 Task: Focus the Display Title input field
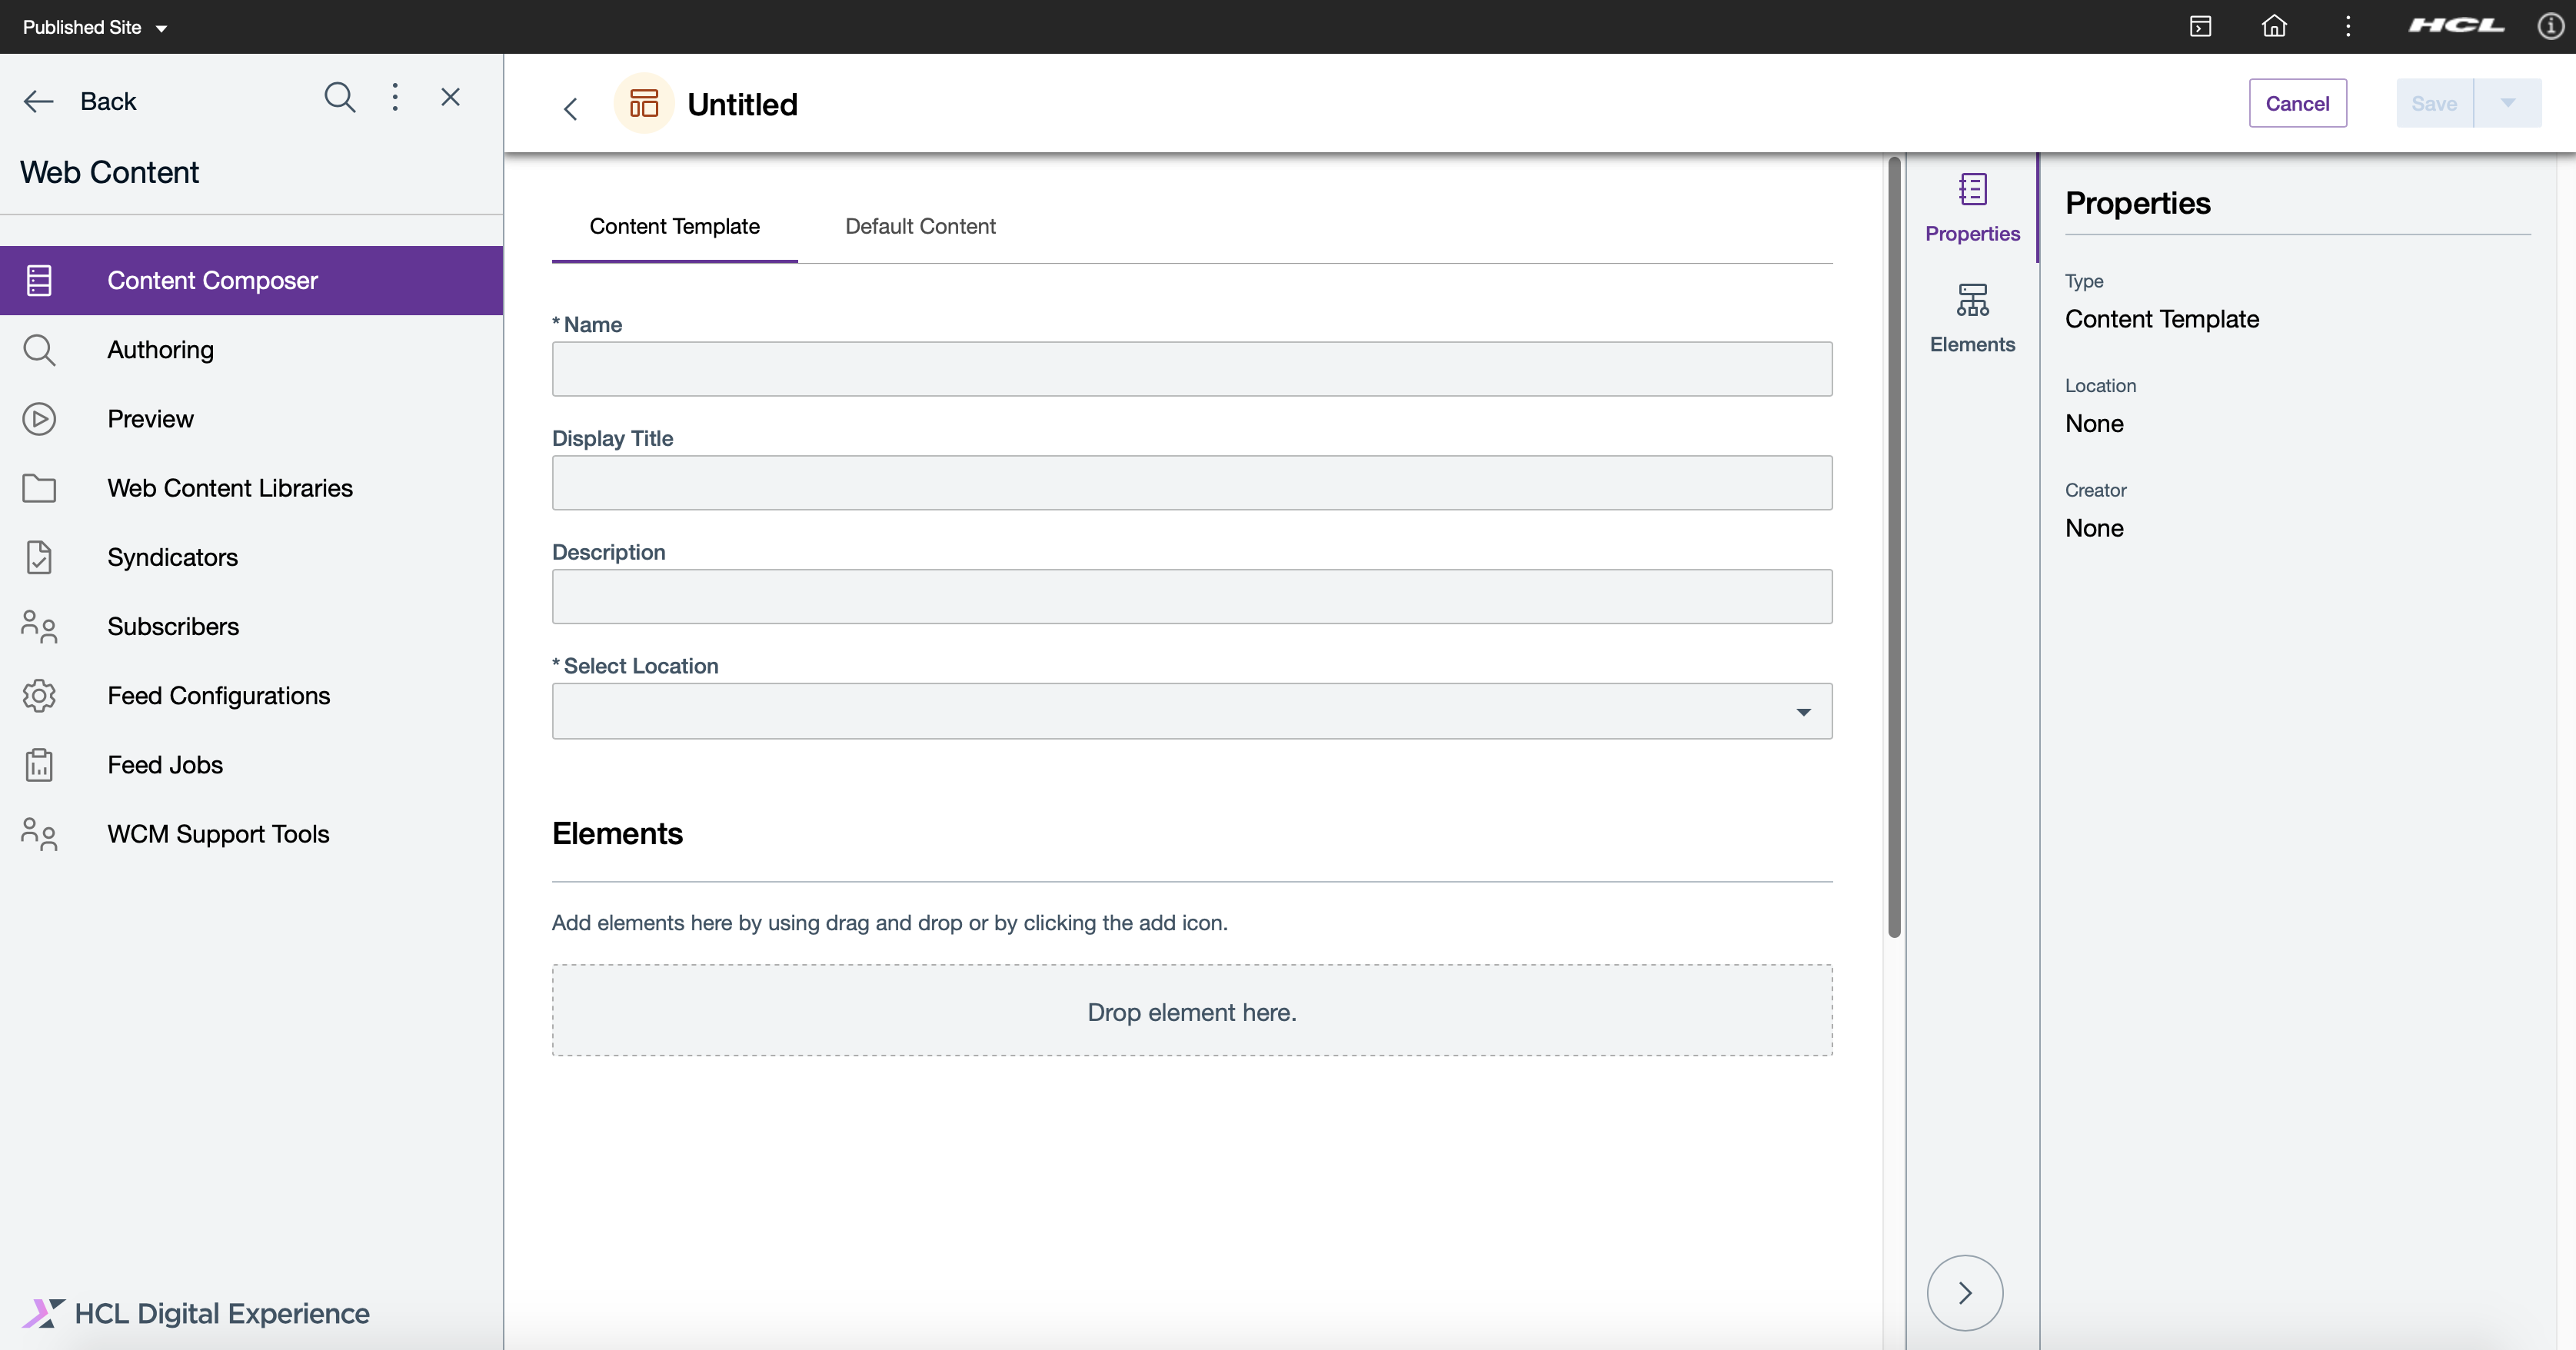1192,483
